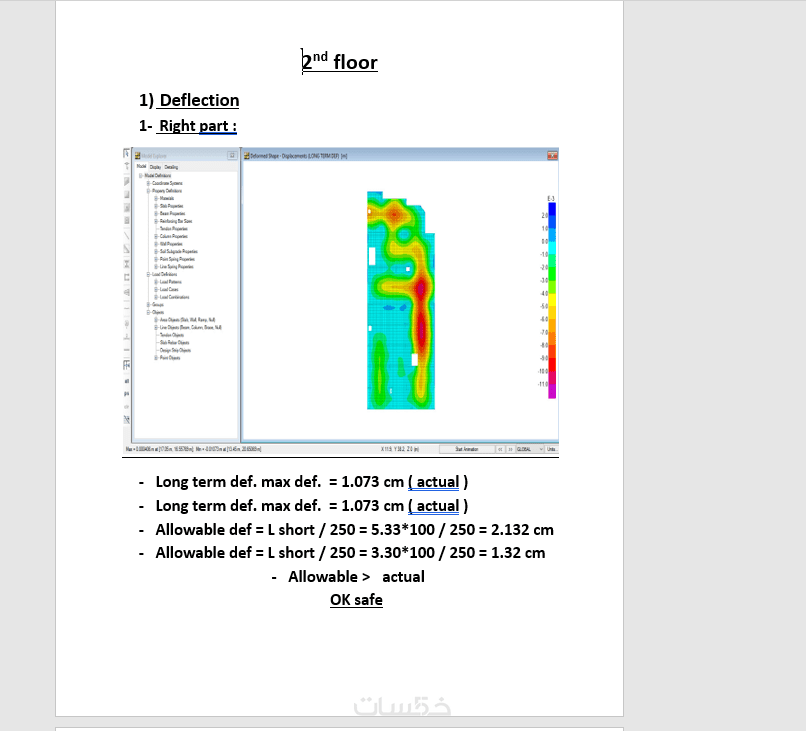Close the Deformed Shape window
806x731 pixels.
coord(553,155)
